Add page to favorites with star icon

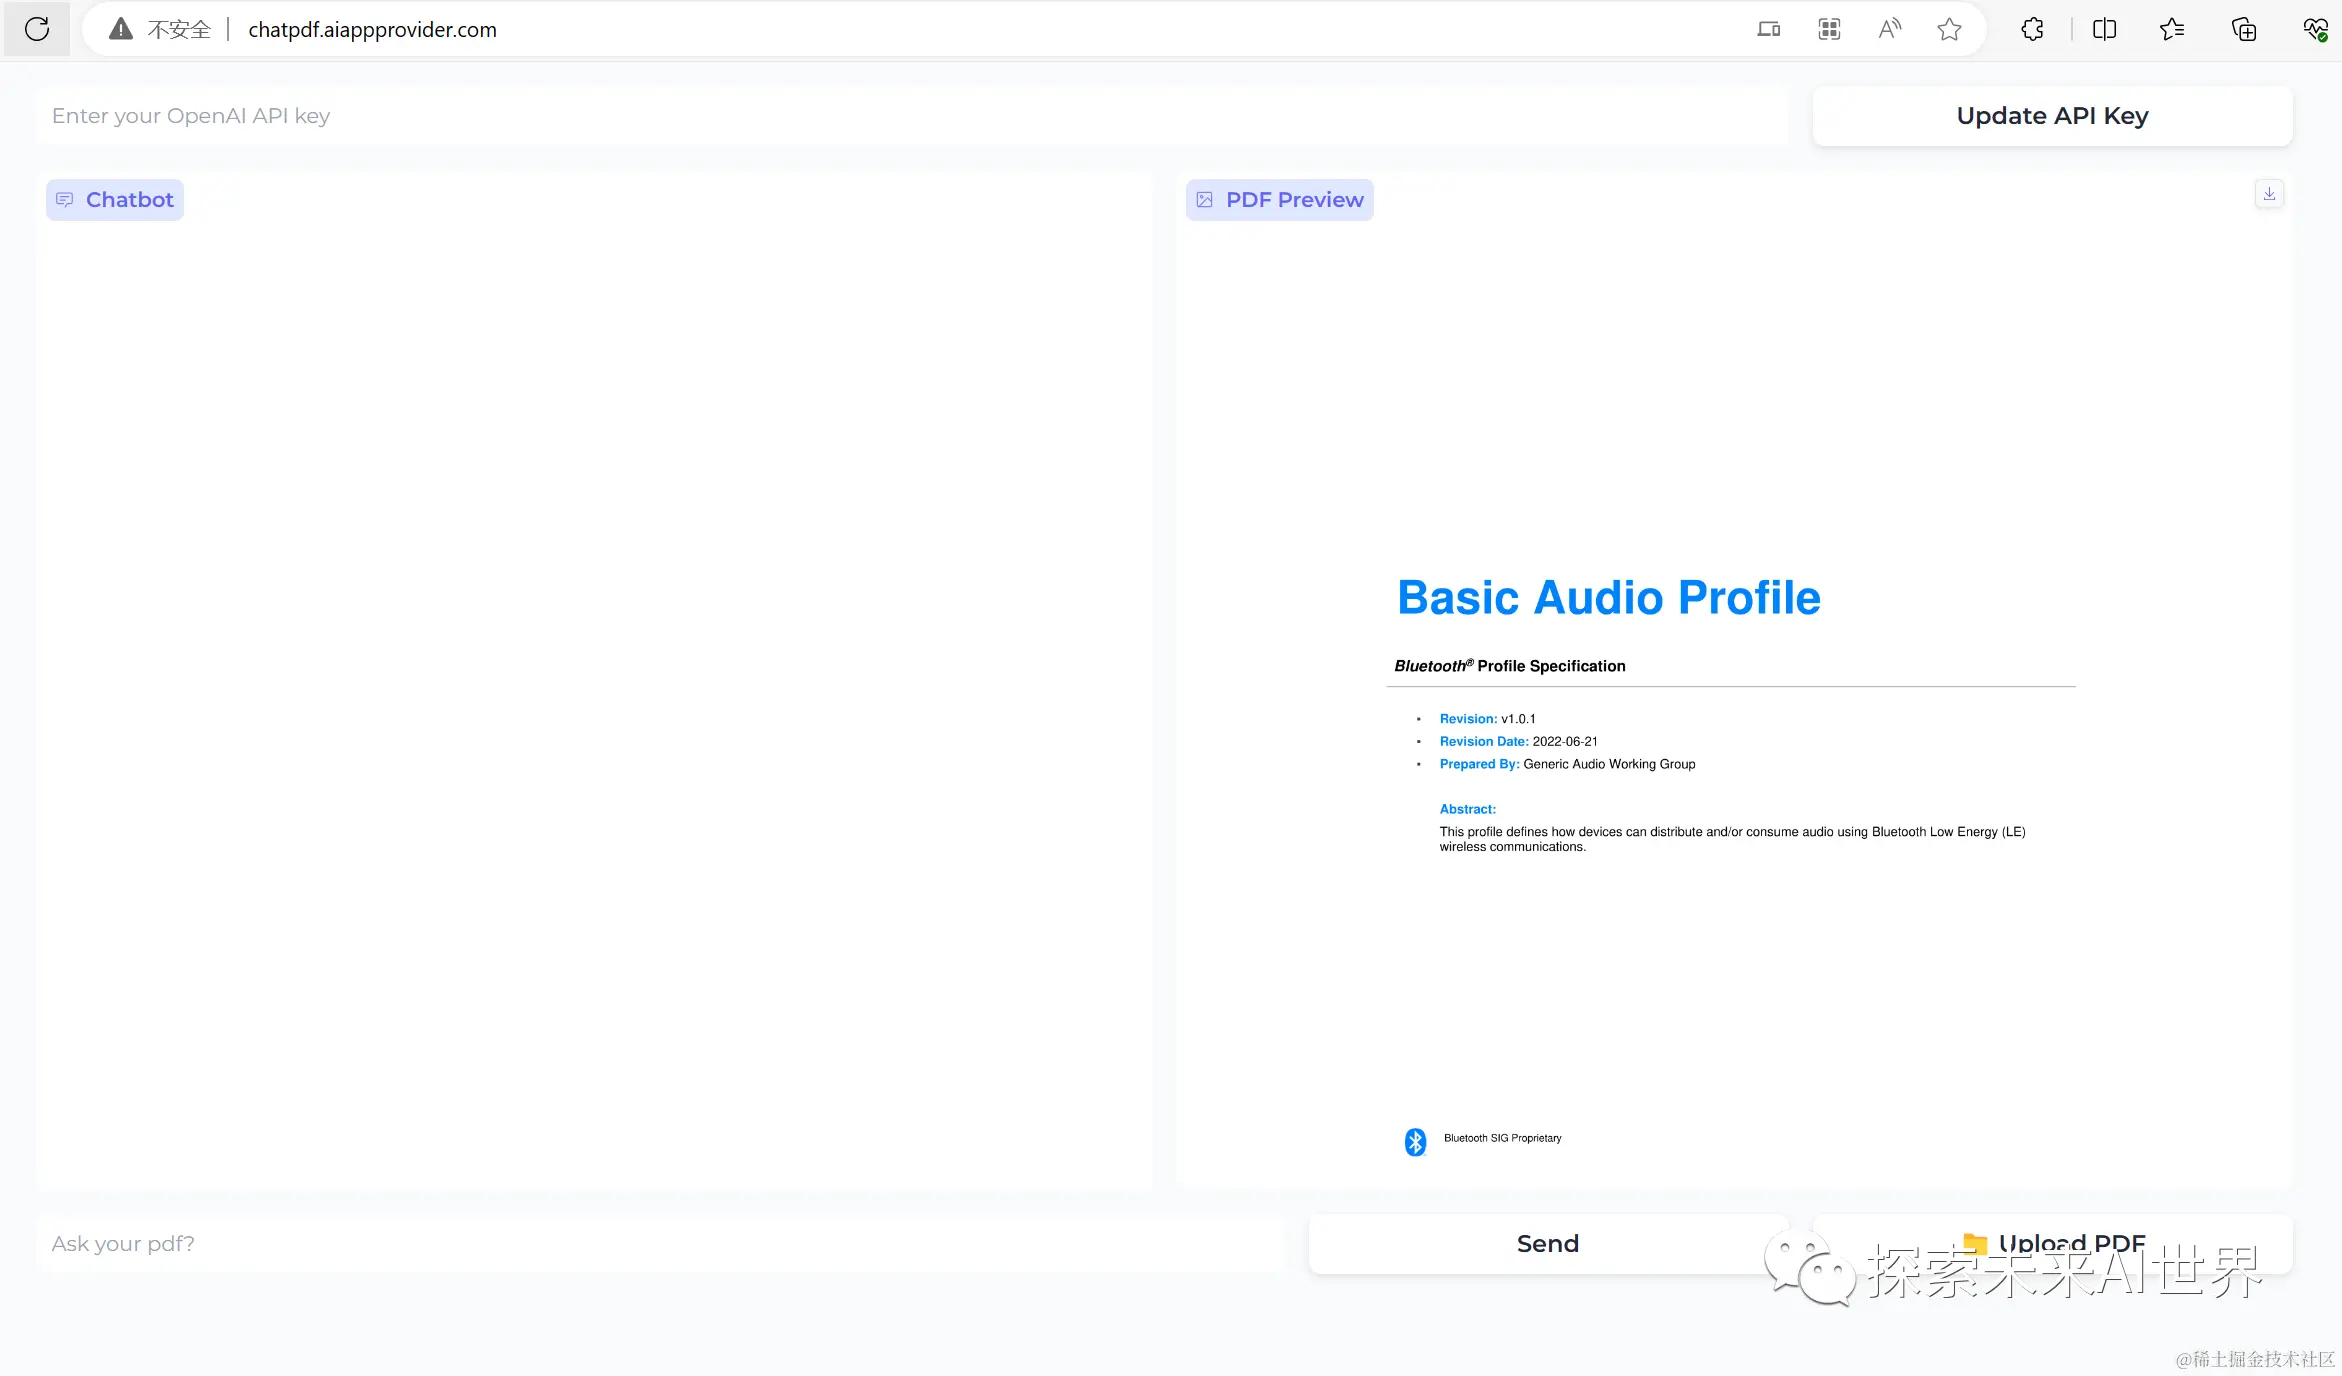click(1949, 29)
